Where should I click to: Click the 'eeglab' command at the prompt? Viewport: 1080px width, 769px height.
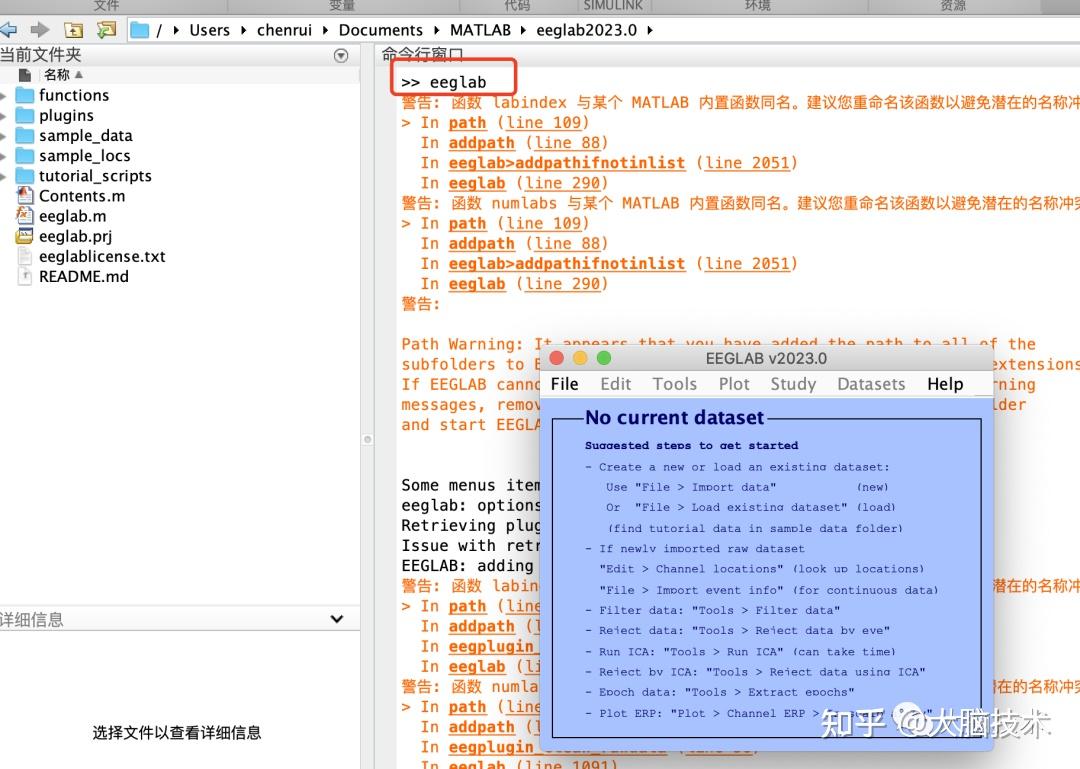coord(457,82)
